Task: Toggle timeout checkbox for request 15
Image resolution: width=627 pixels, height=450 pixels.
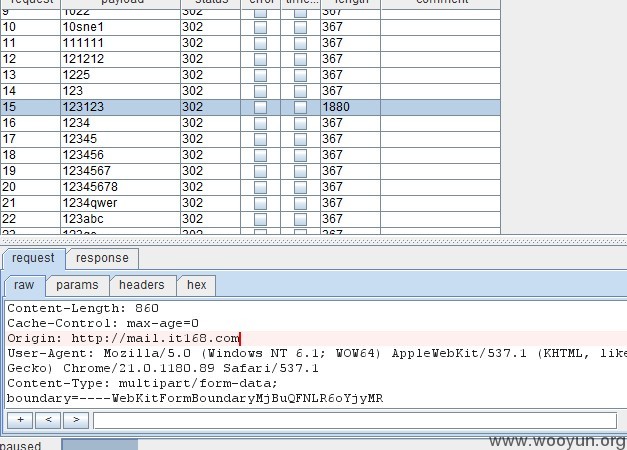Action: [300, 107]
